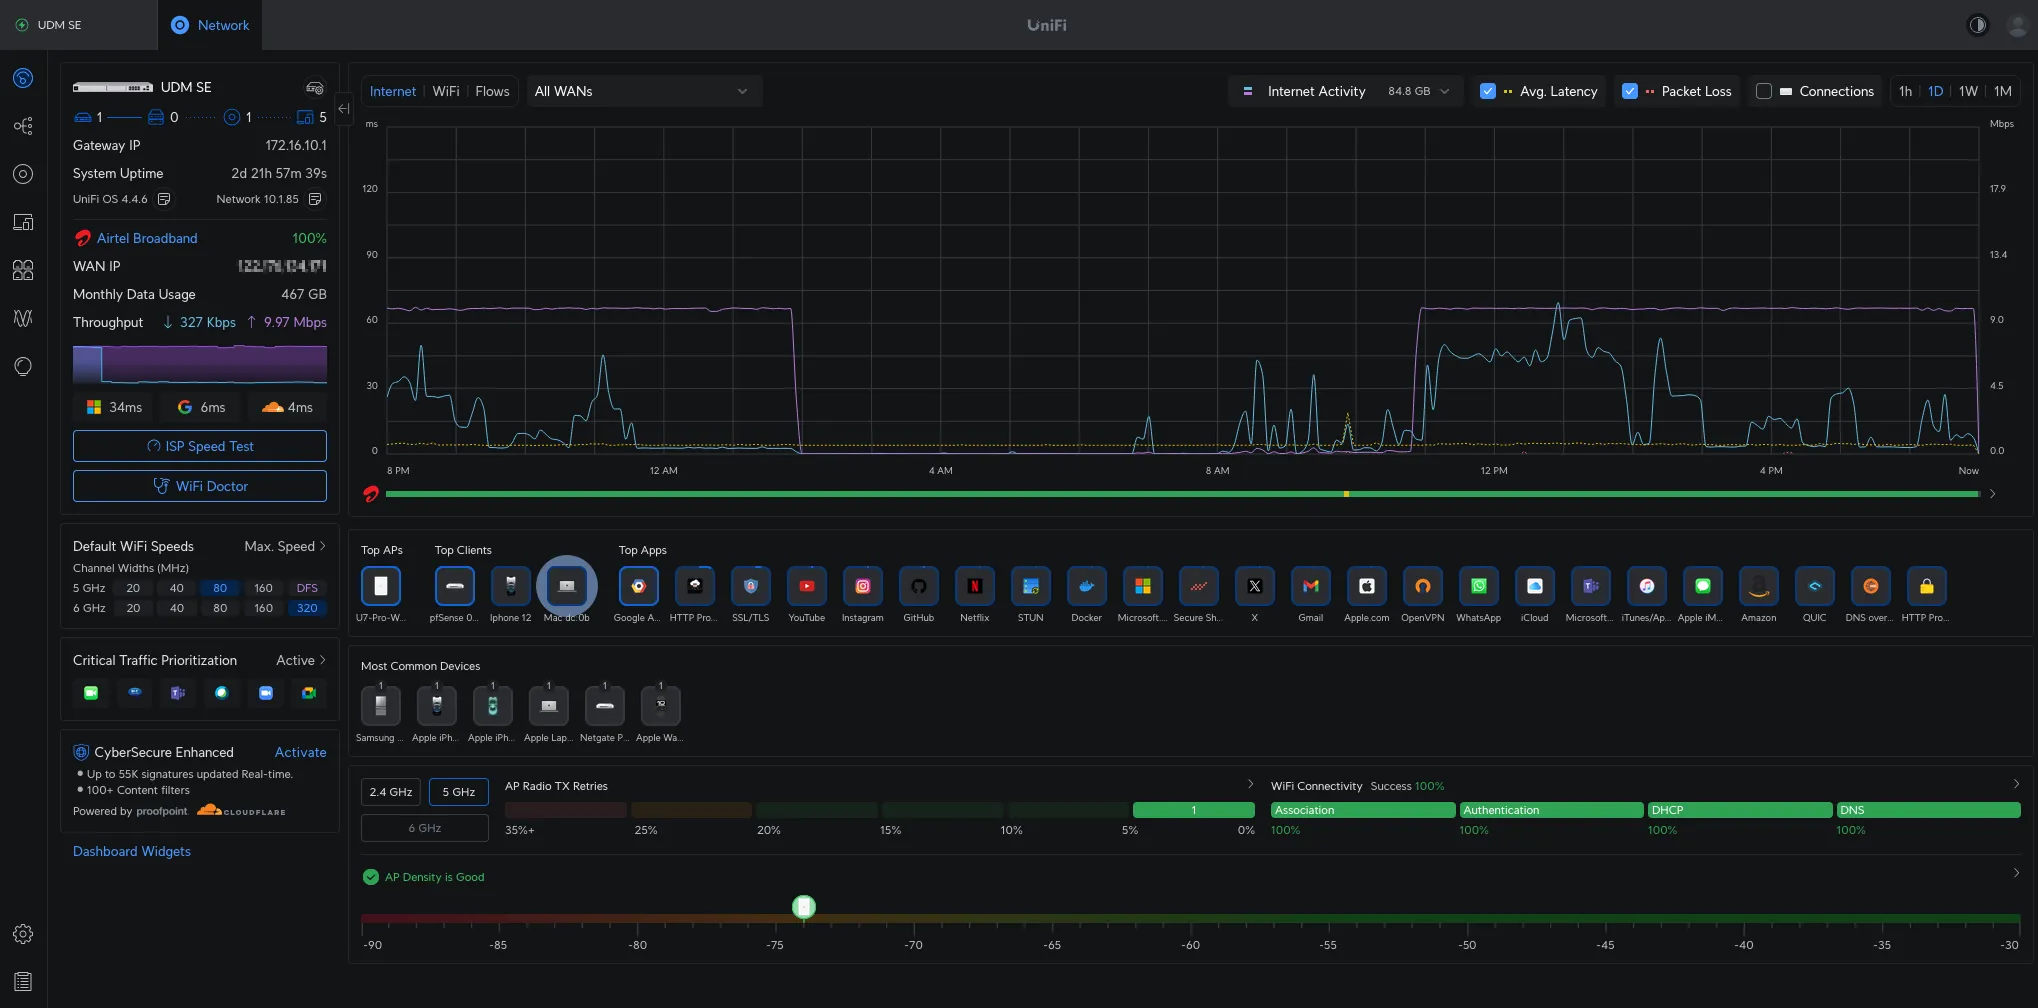
Task: Click the AP density slider marker
Action: tap(804, 907)
